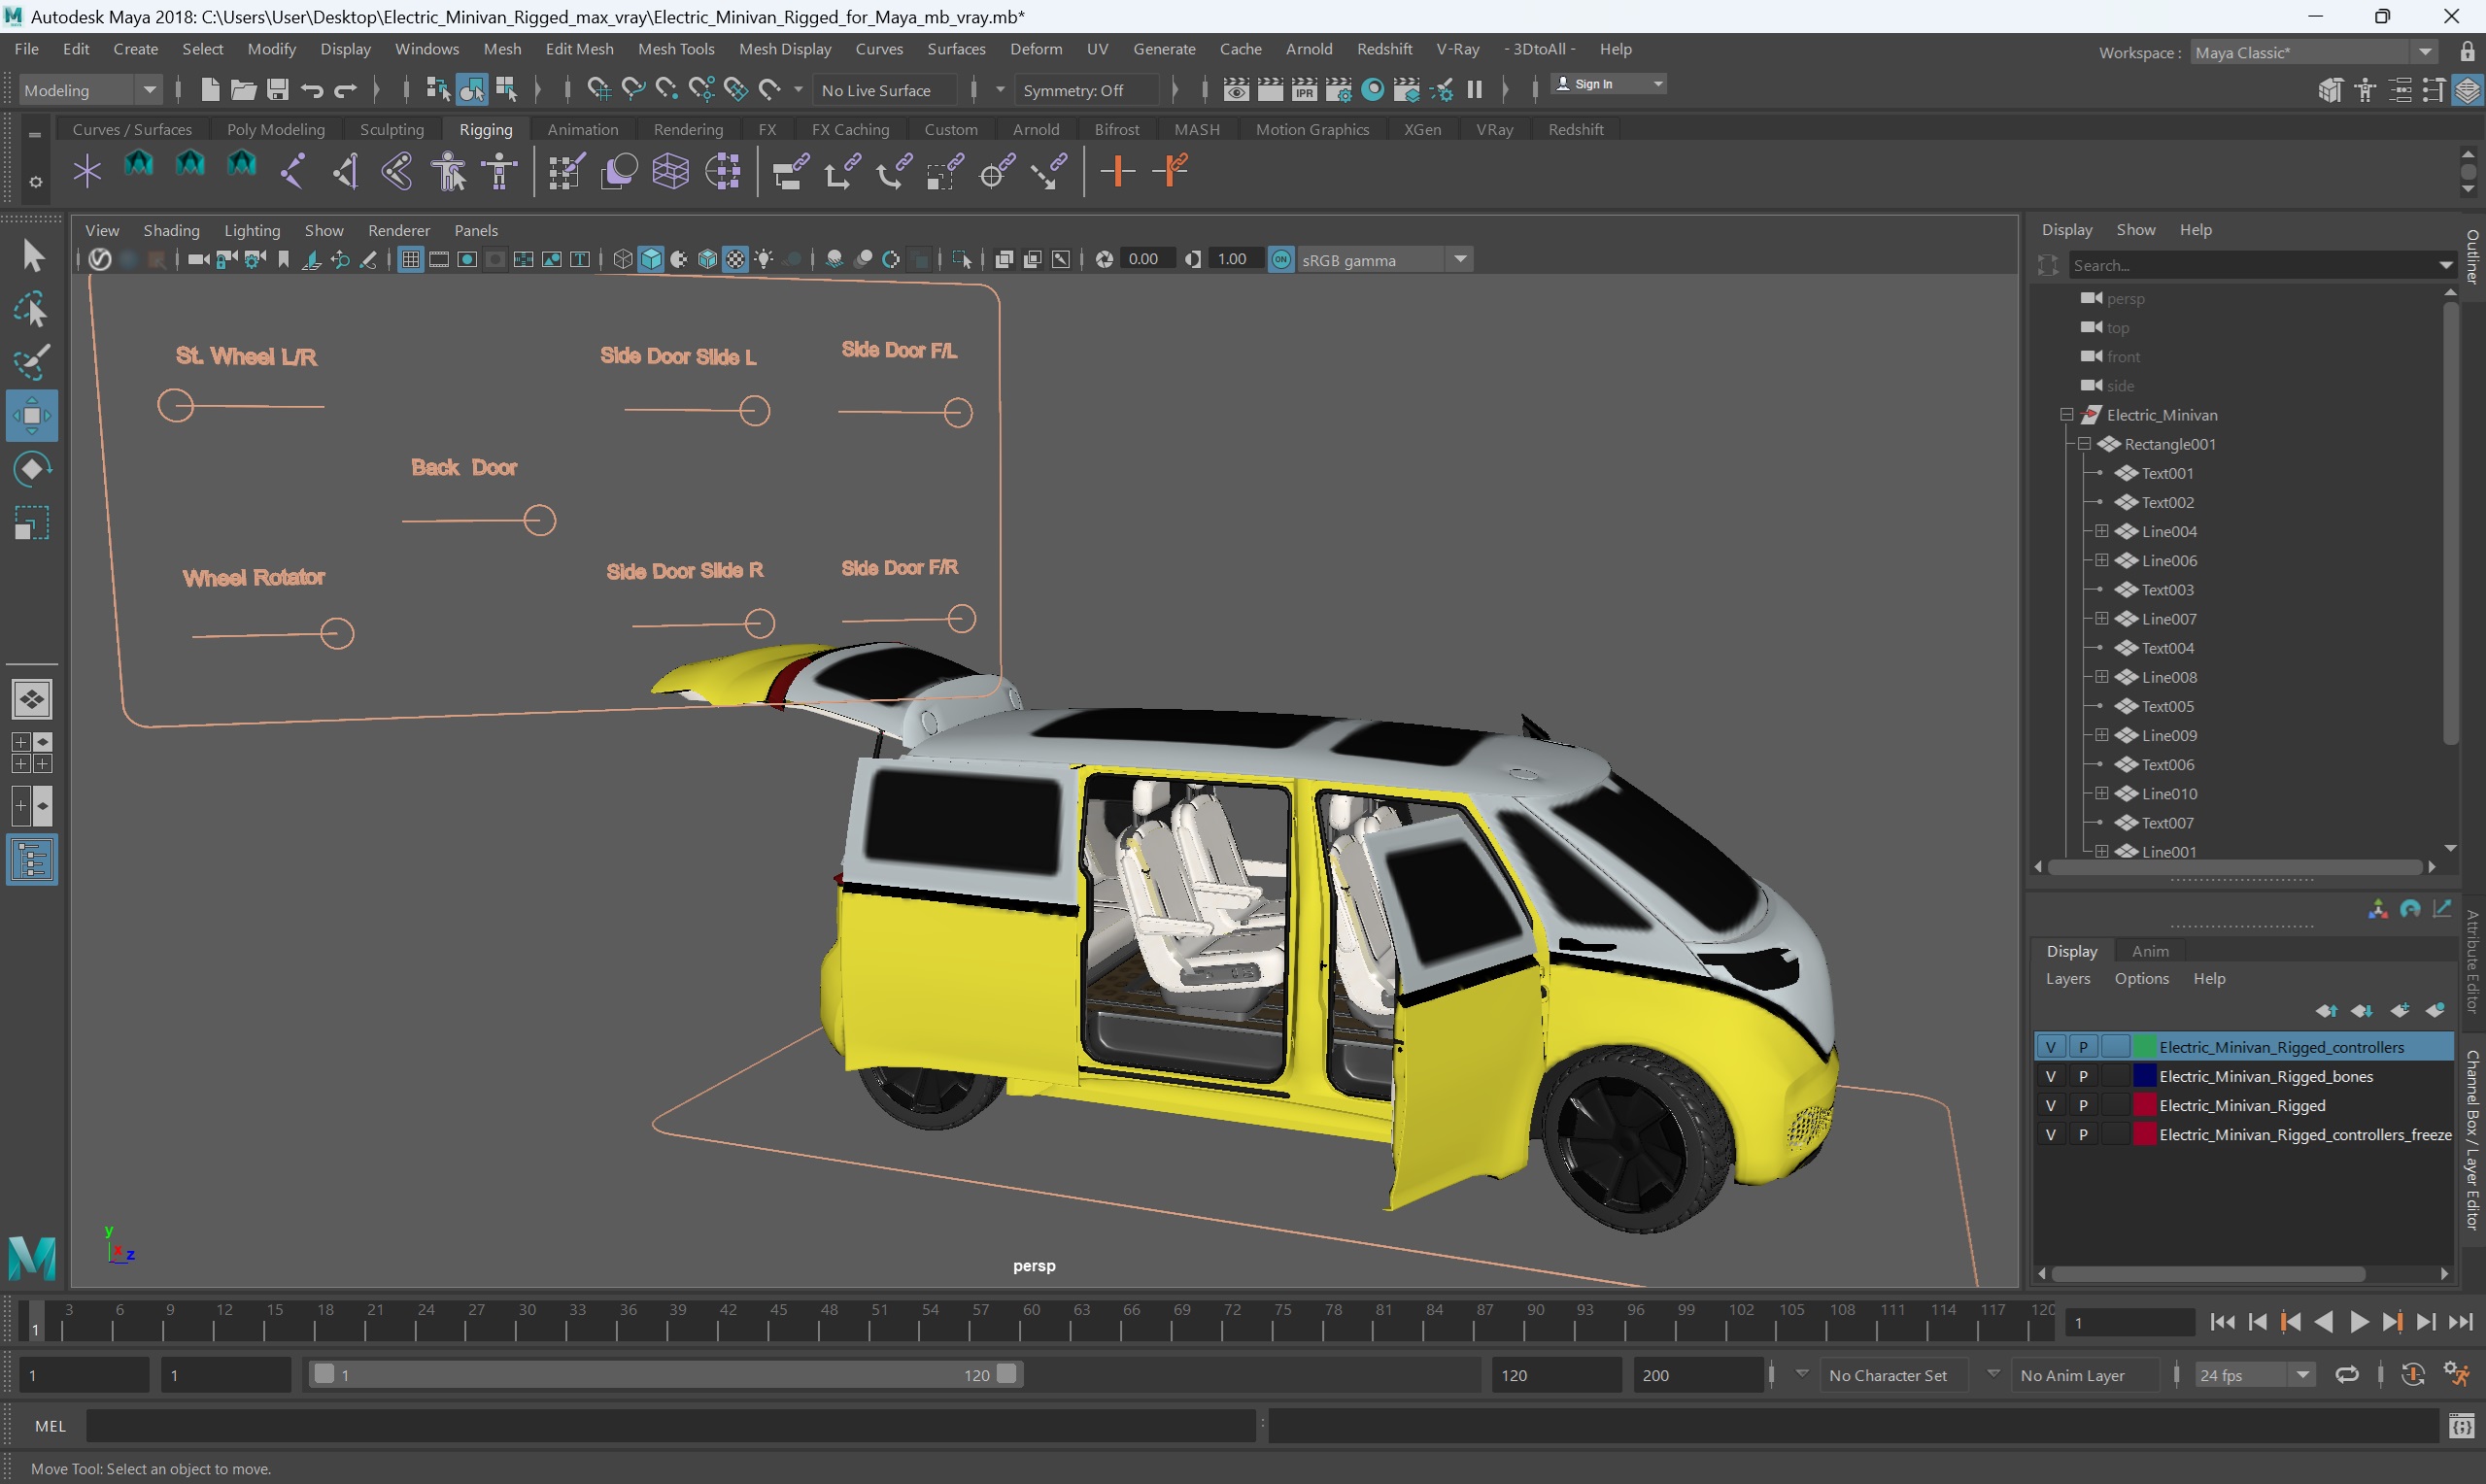Open the sRGB gamma dropdown
Viewport: 2486px width, 1484px height.
[x=1384, y=260]
